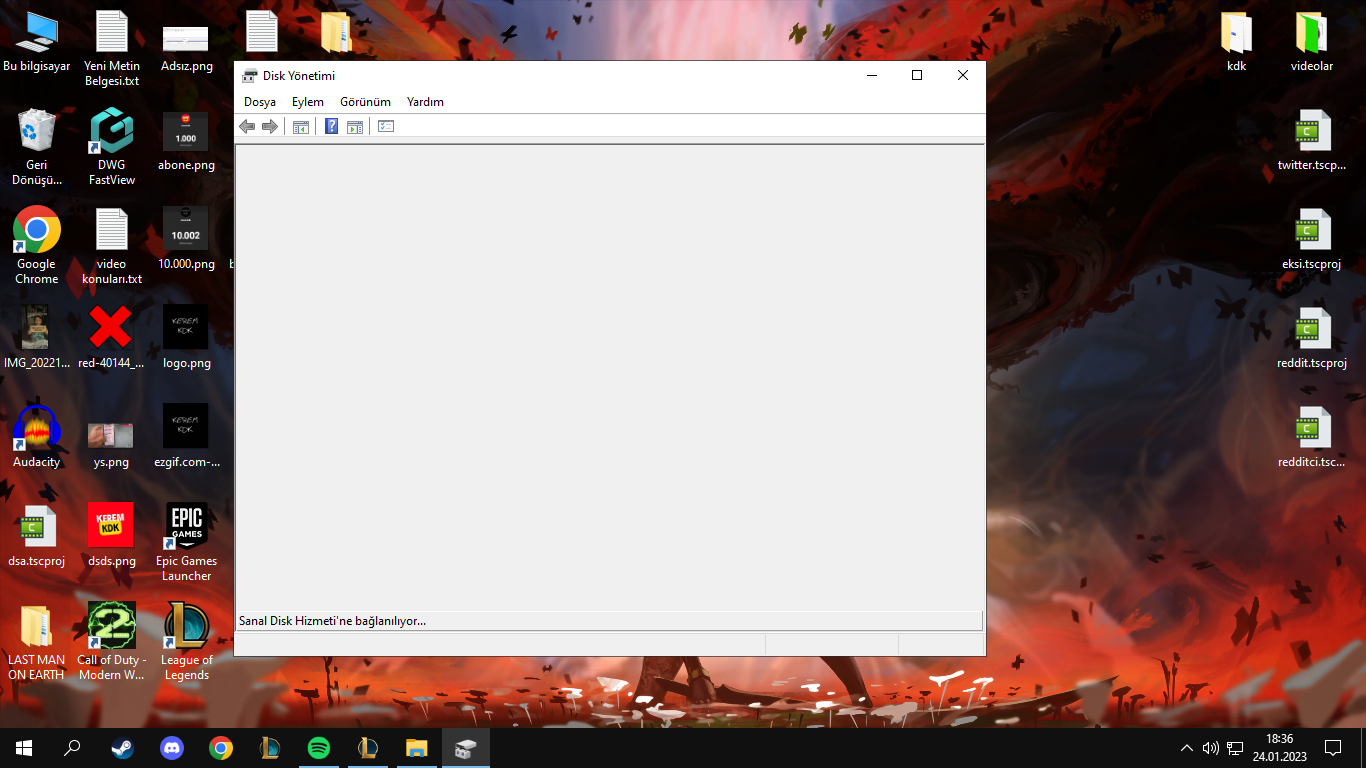1366x768 pixels.
Task: Open the Eylem menu
Action: tap(308, 102)
